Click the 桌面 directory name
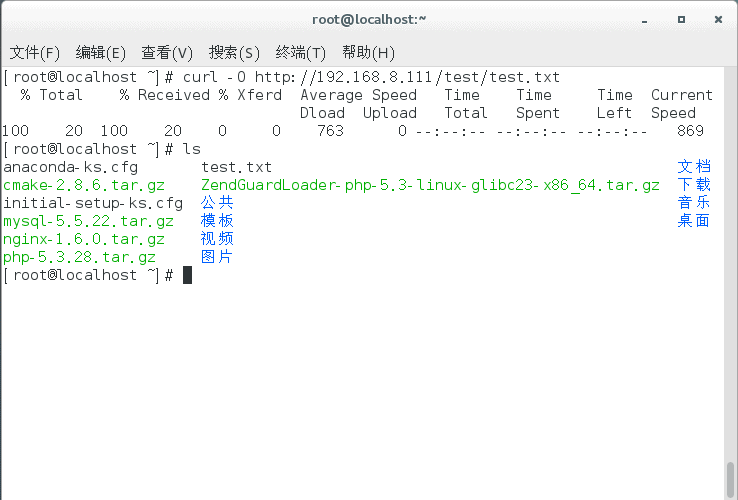This screenshot has width=738, height=500. [694, 220]
